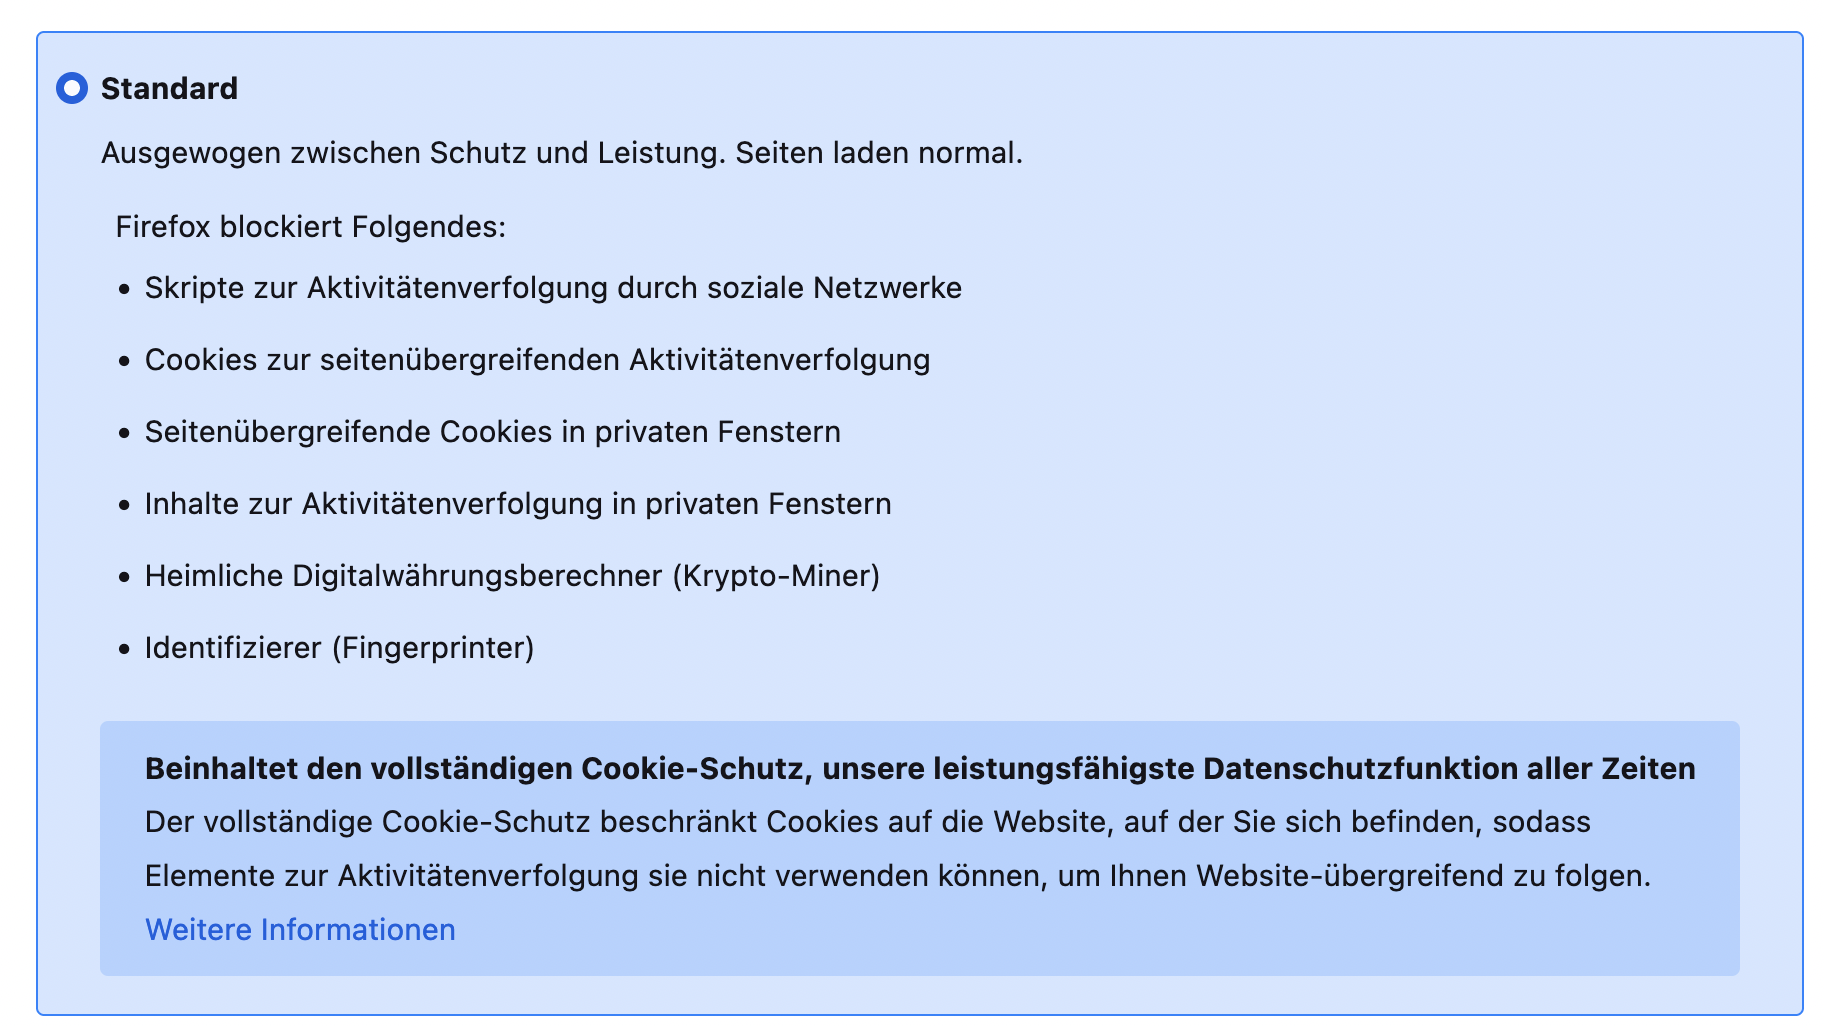Click the 'Cookies zur seitenübergreifenden Aktivitätenverfolgung' item
This screenshot has height=1026, width=1824.
[x=537, y=360]
